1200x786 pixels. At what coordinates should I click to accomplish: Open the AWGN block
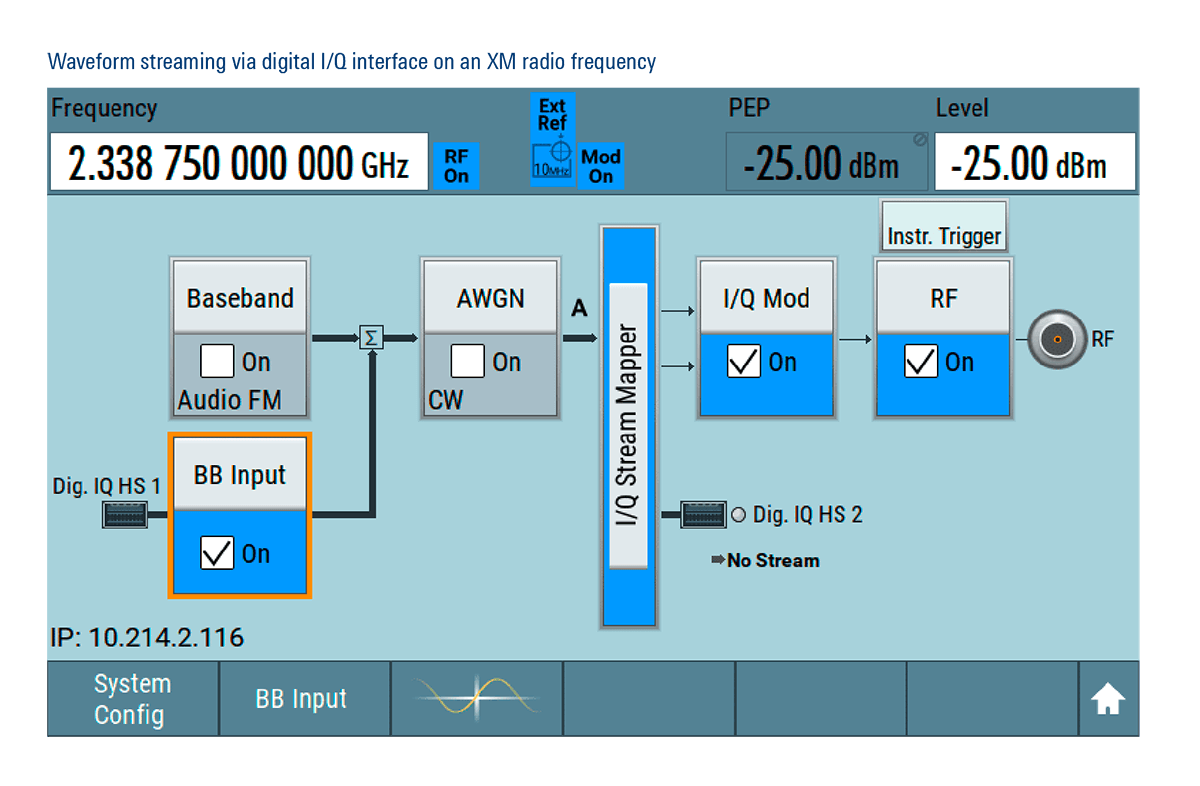pos(490,298)
